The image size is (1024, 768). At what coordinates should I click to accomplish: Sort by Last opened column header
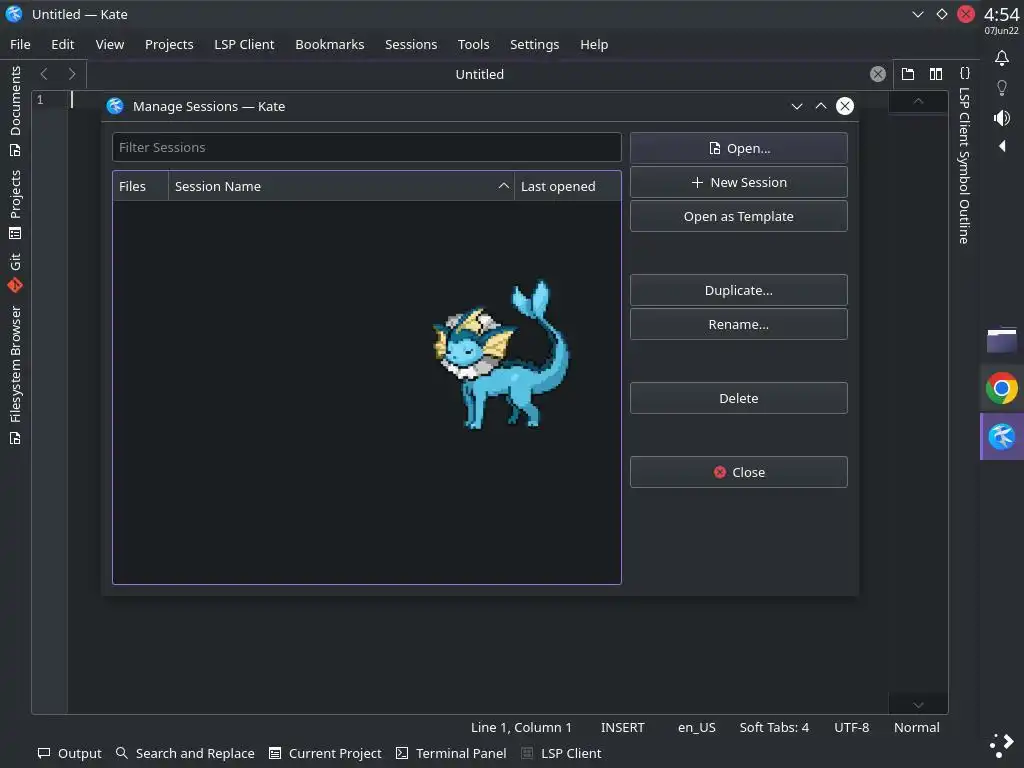[568, 186]
